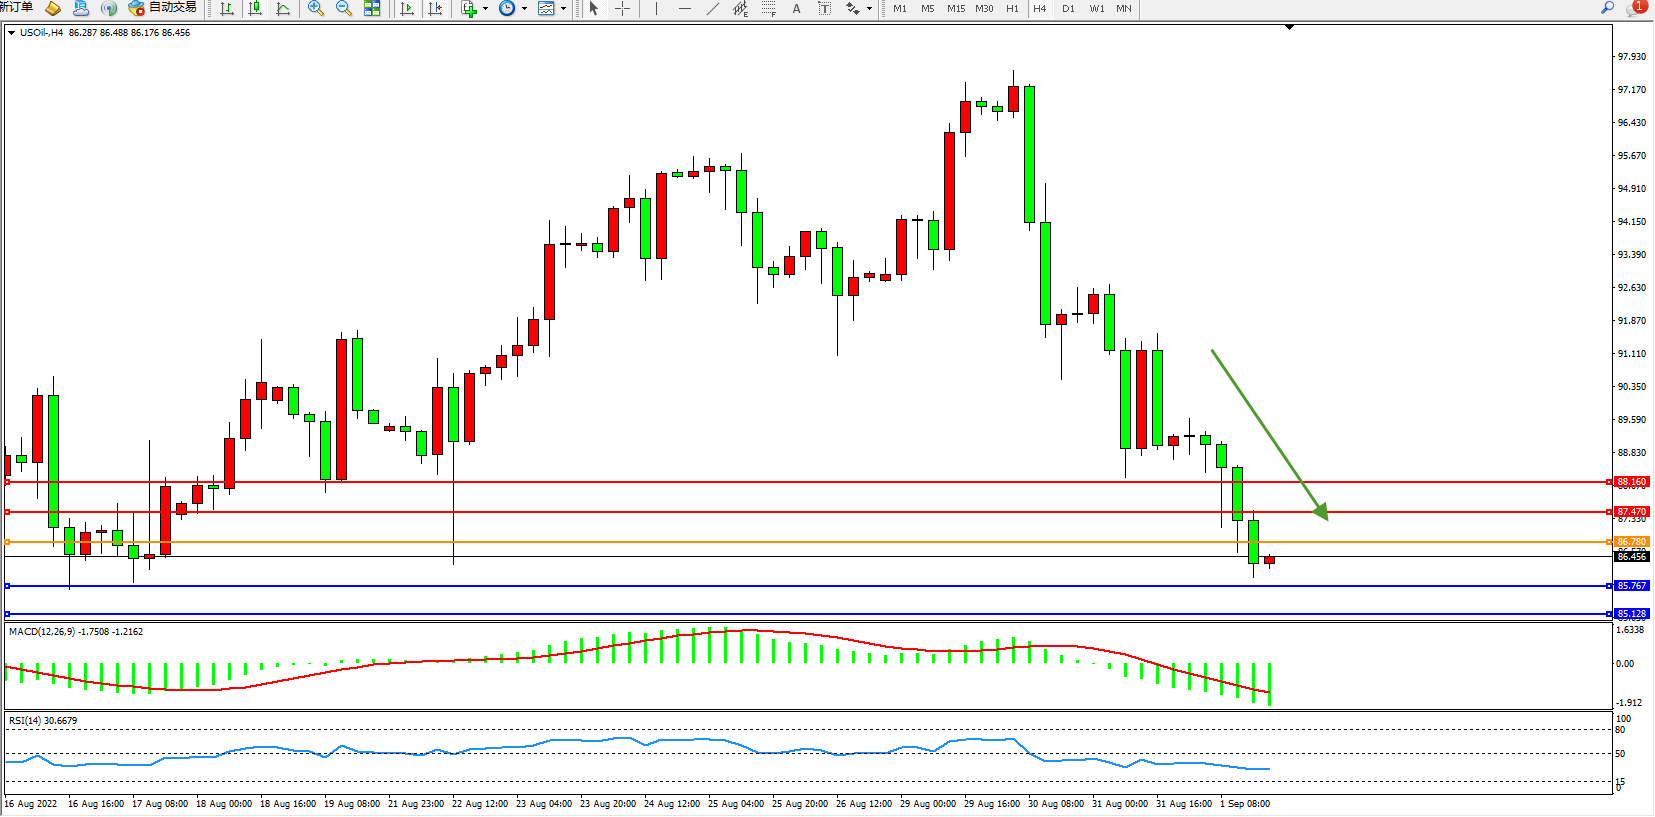Click the zoom out magnifier icon
Screen dimensions: 1655x817
click(x=344, y=9)
